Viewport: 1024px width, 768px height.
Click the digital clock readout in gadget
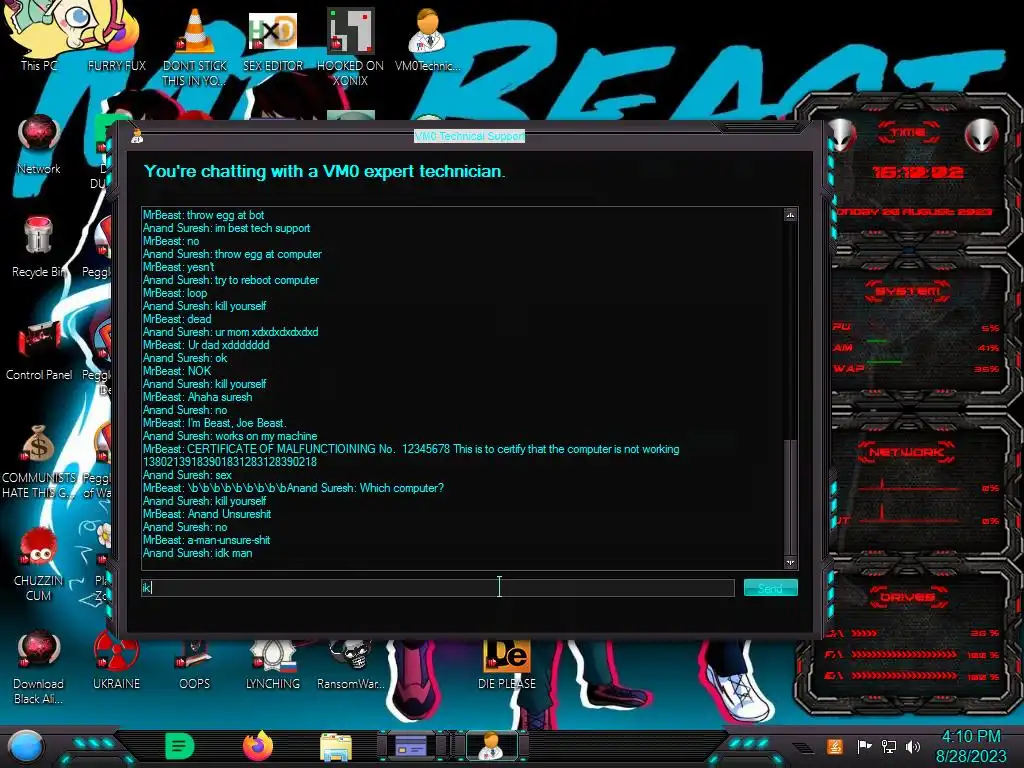click(918, 172)
